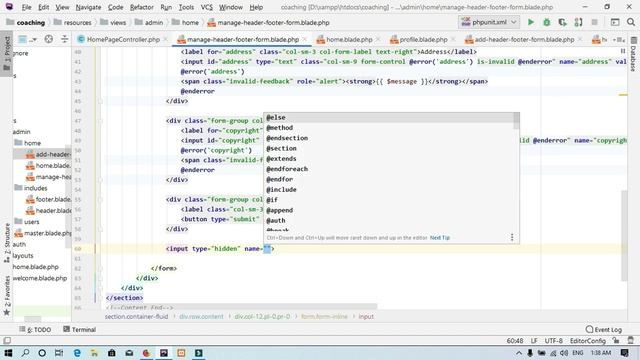
Task: Click the coaching breadcrumb in navigation bar
Action: pyautogui.click(x=26, y=22)
